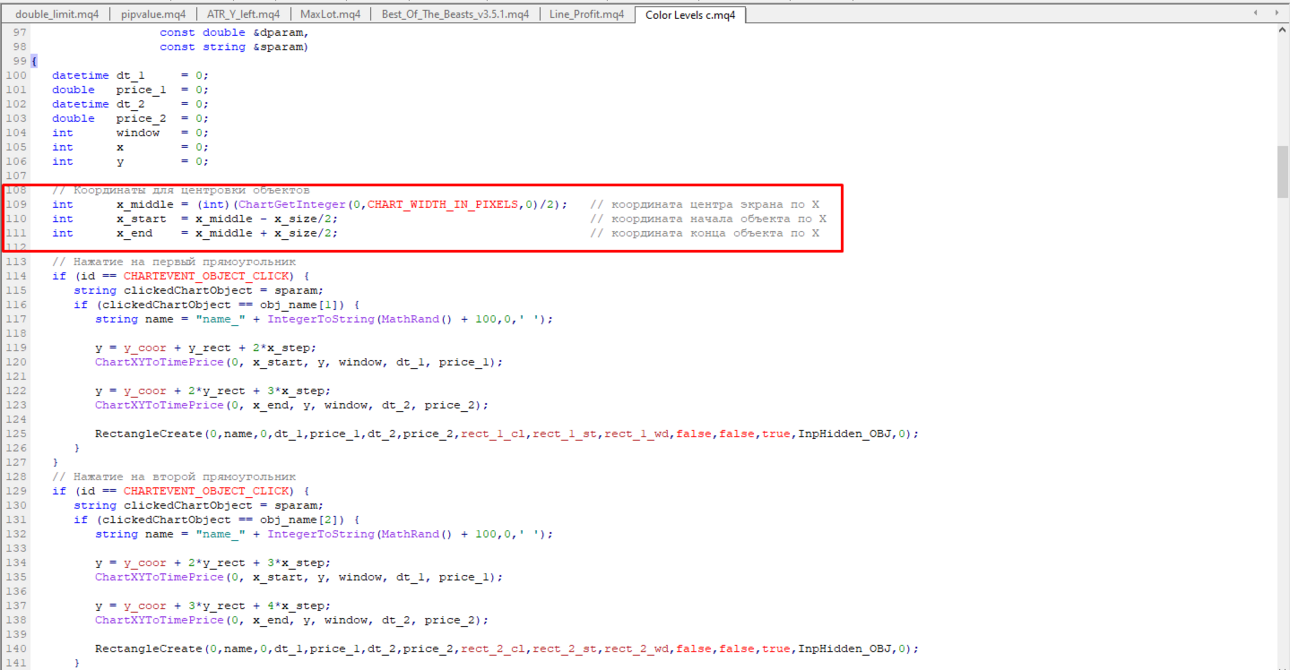
Task: Click rect_1_cl parameter on line 125
Action: tap(492, 434)
